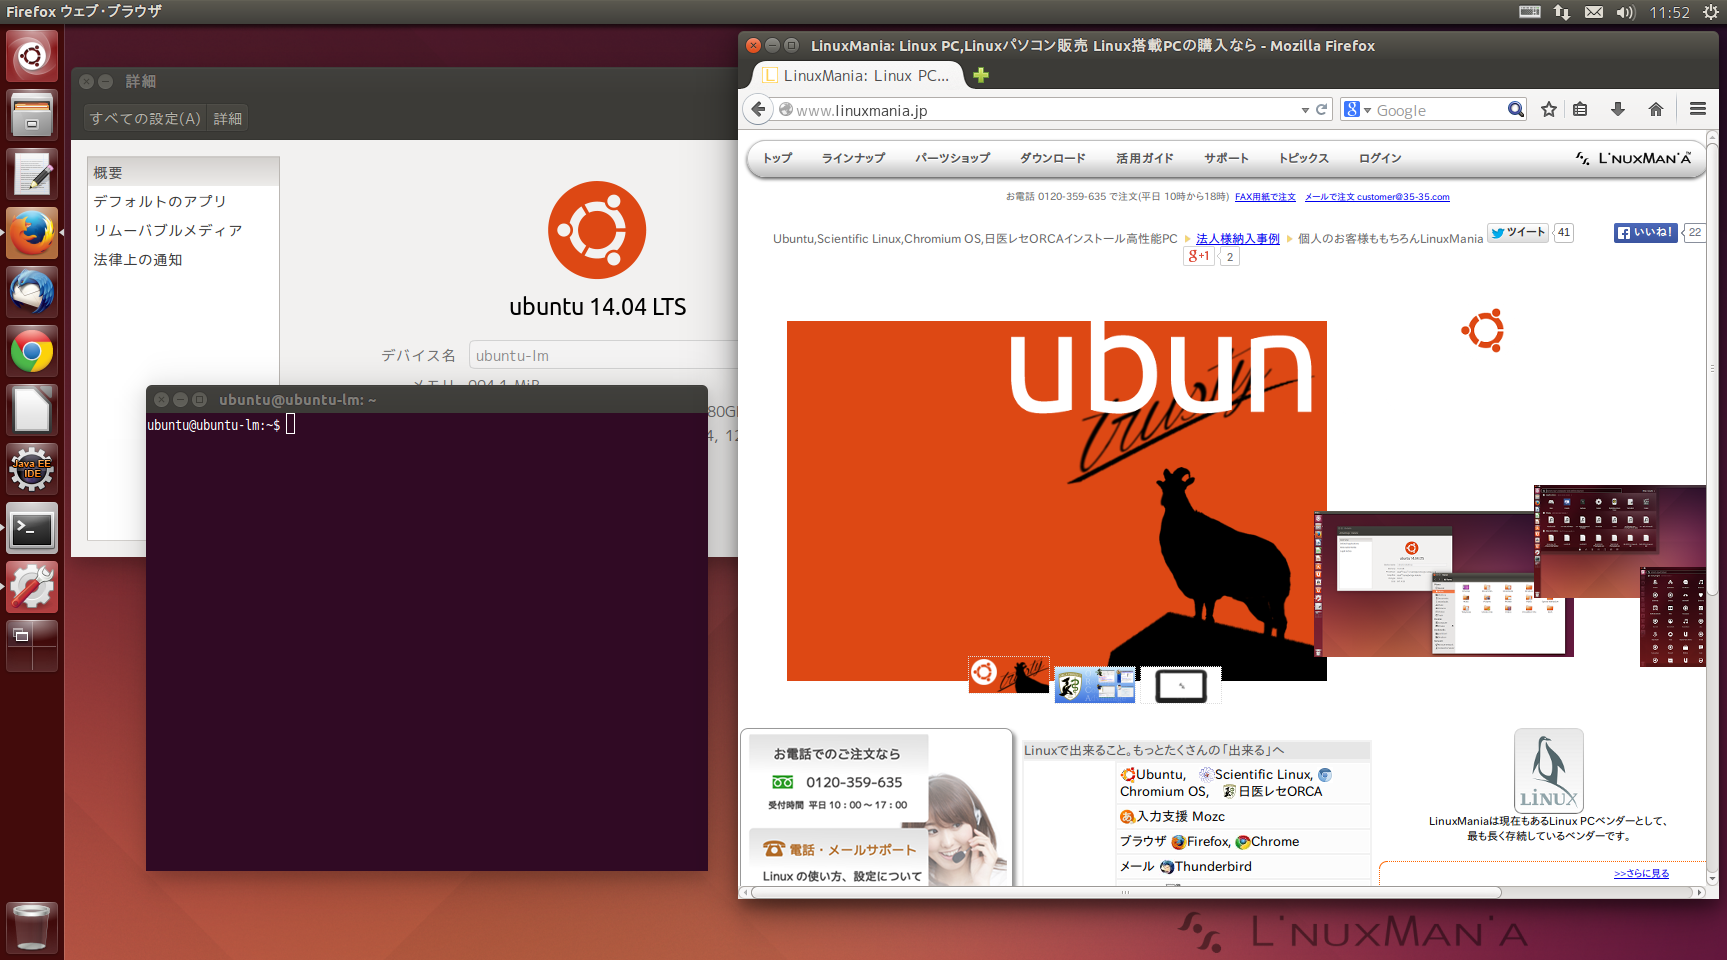Open the network indicator in top panel
This screenshot has width=1727, height=960.
coord(1562,12)
